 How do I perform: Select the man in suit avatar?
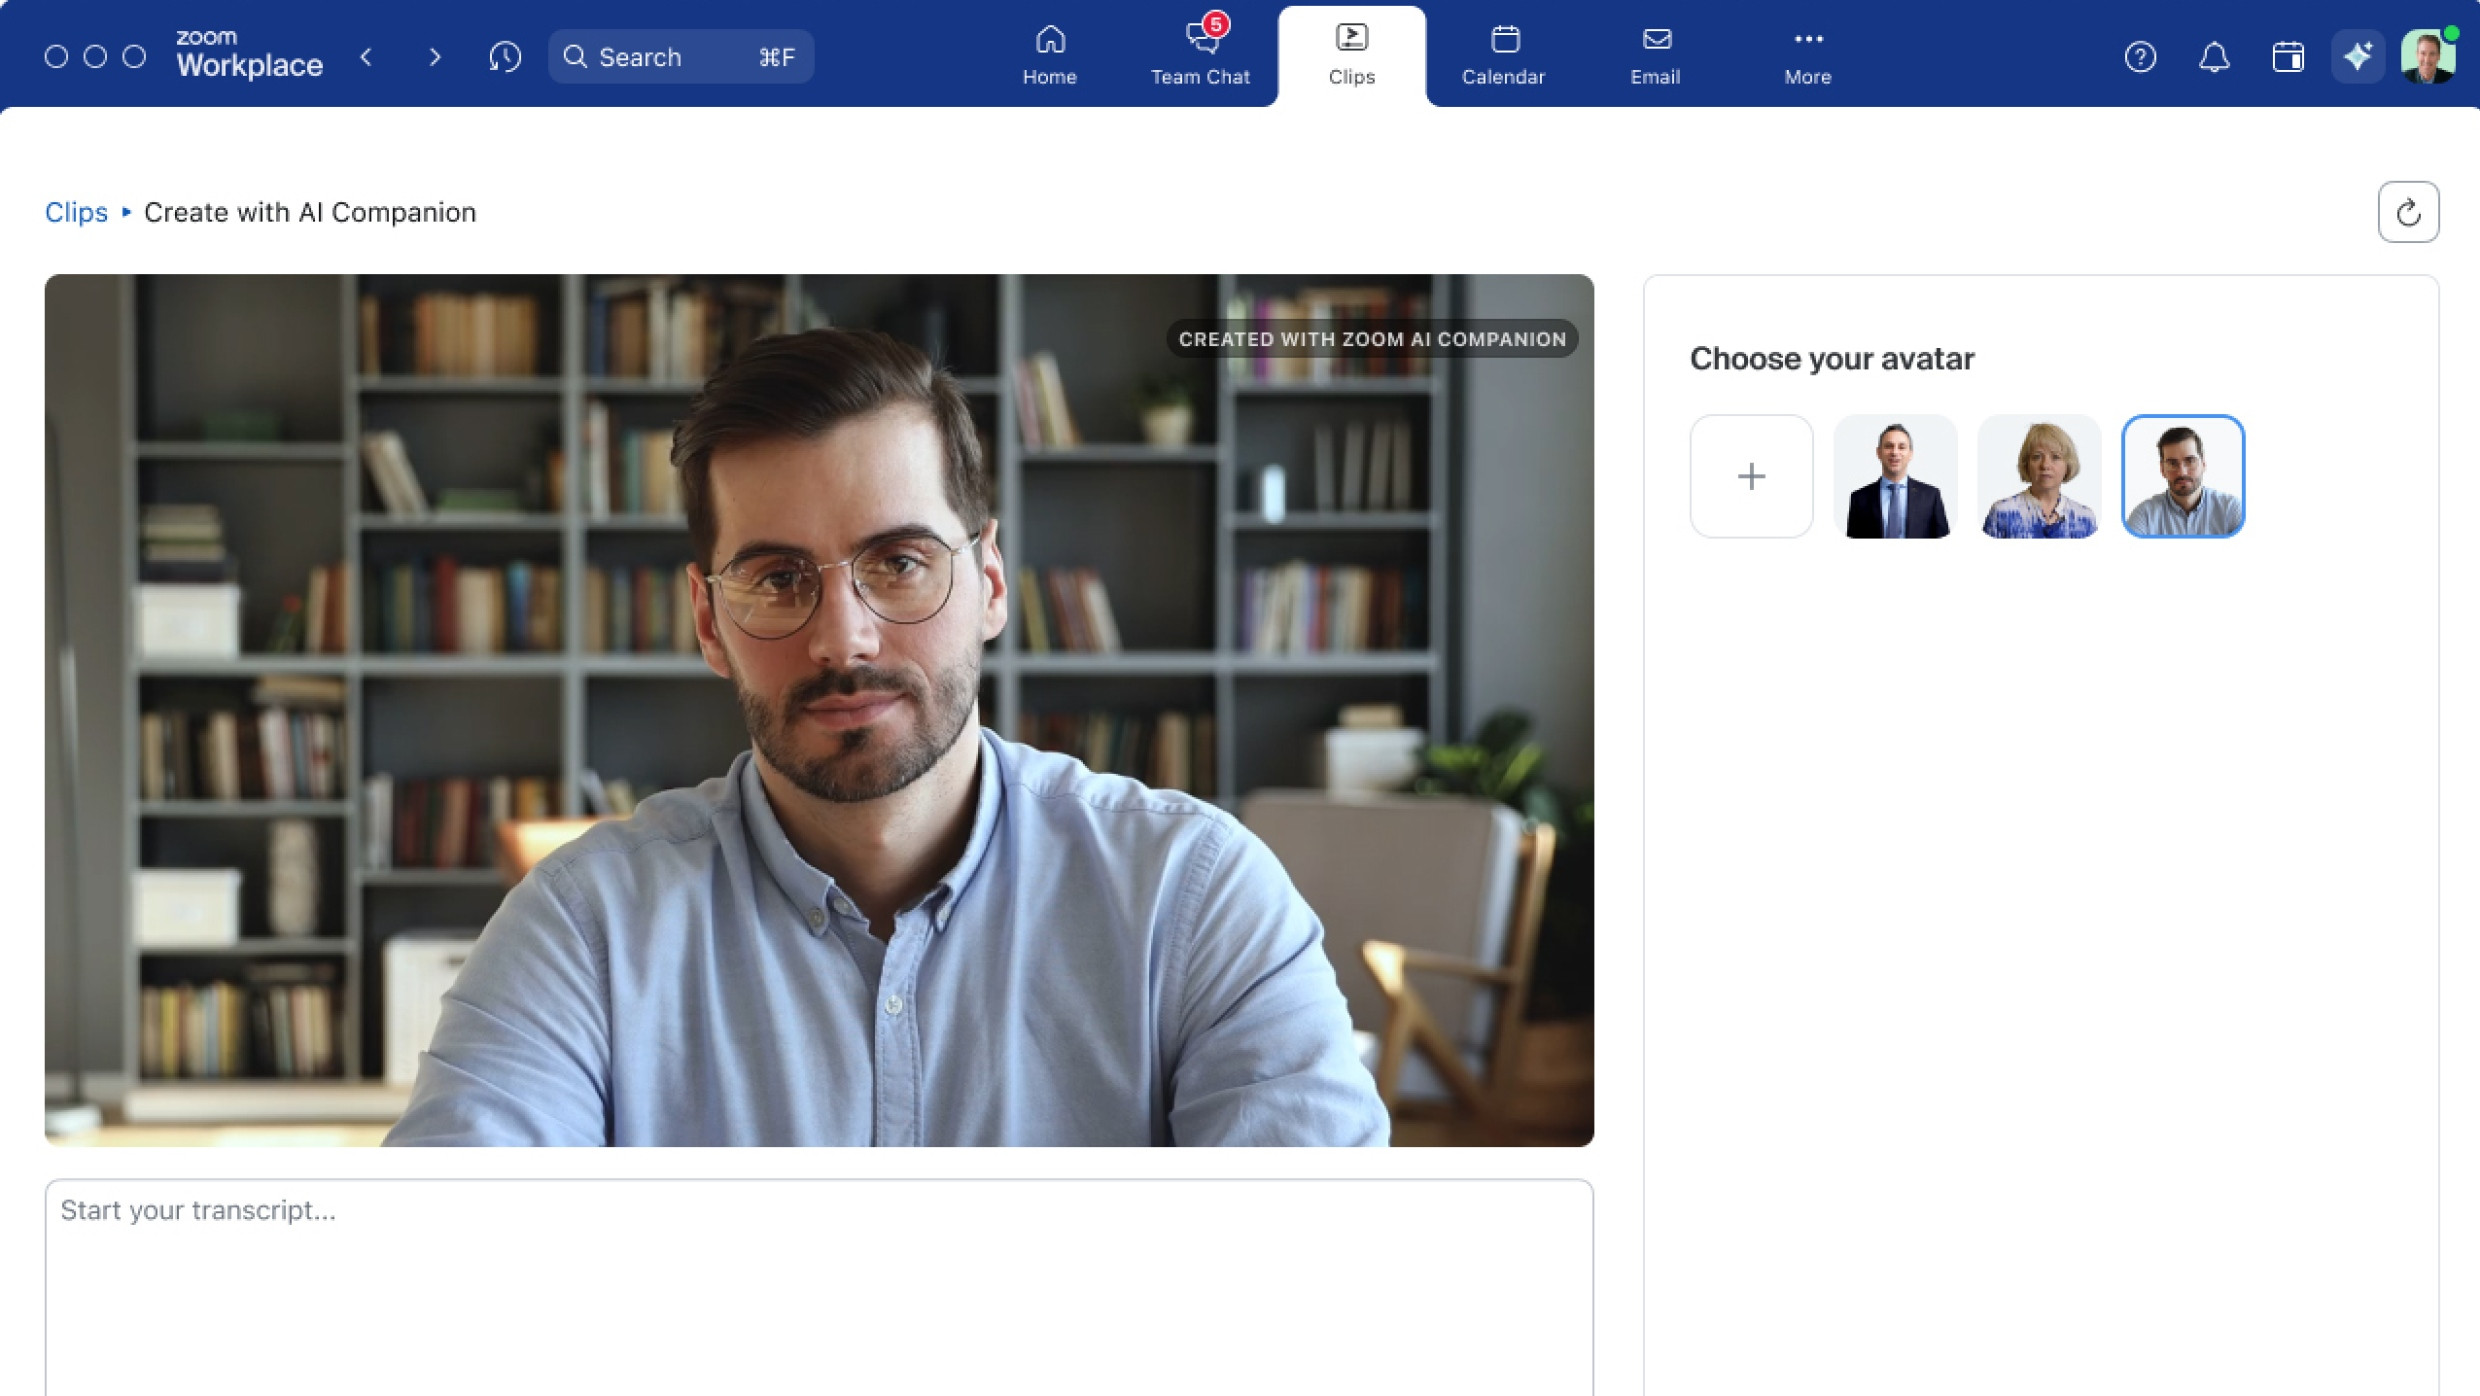tap(1895, 476)
